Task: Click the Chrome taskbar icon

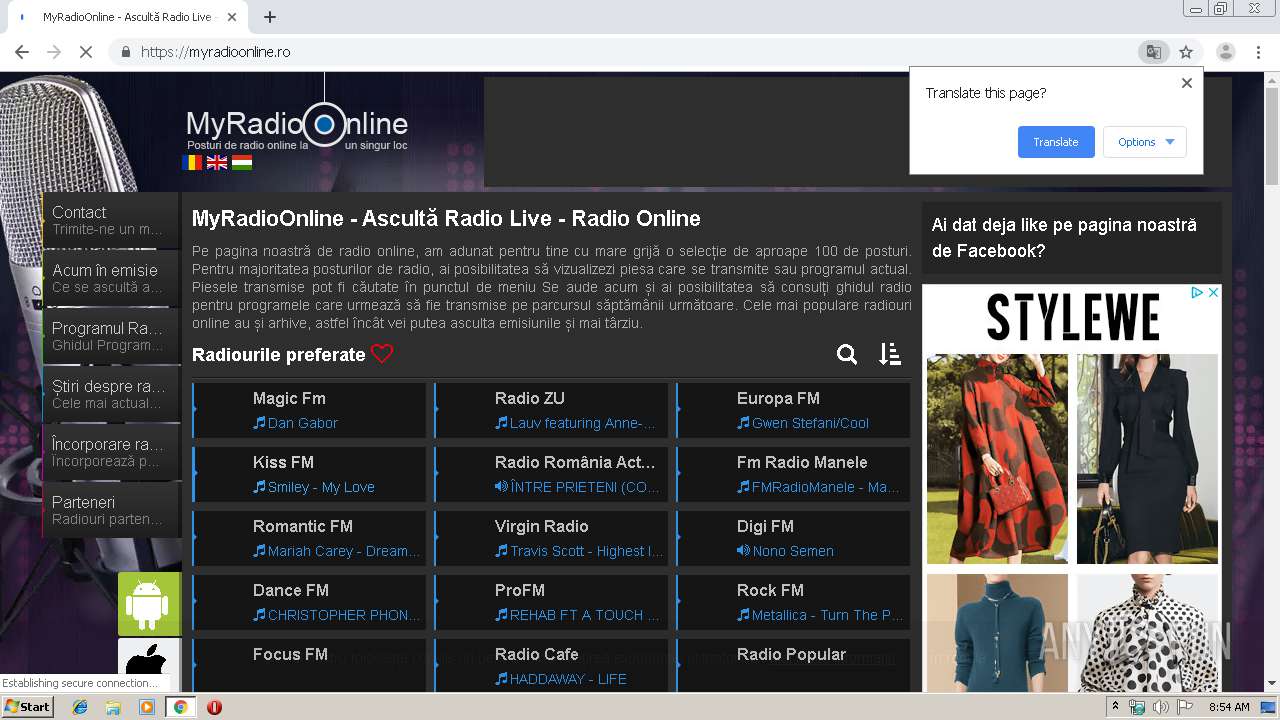Action: tap(180, 707)
